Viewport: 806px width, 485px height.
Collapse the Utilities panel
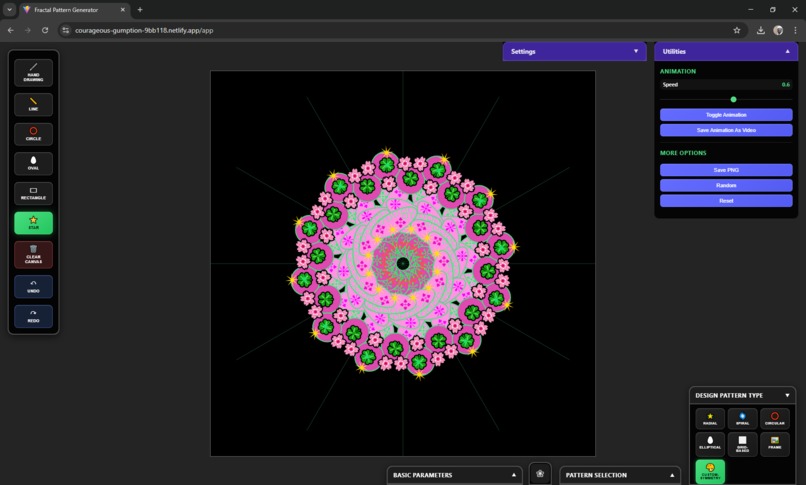tap(726, 51)
